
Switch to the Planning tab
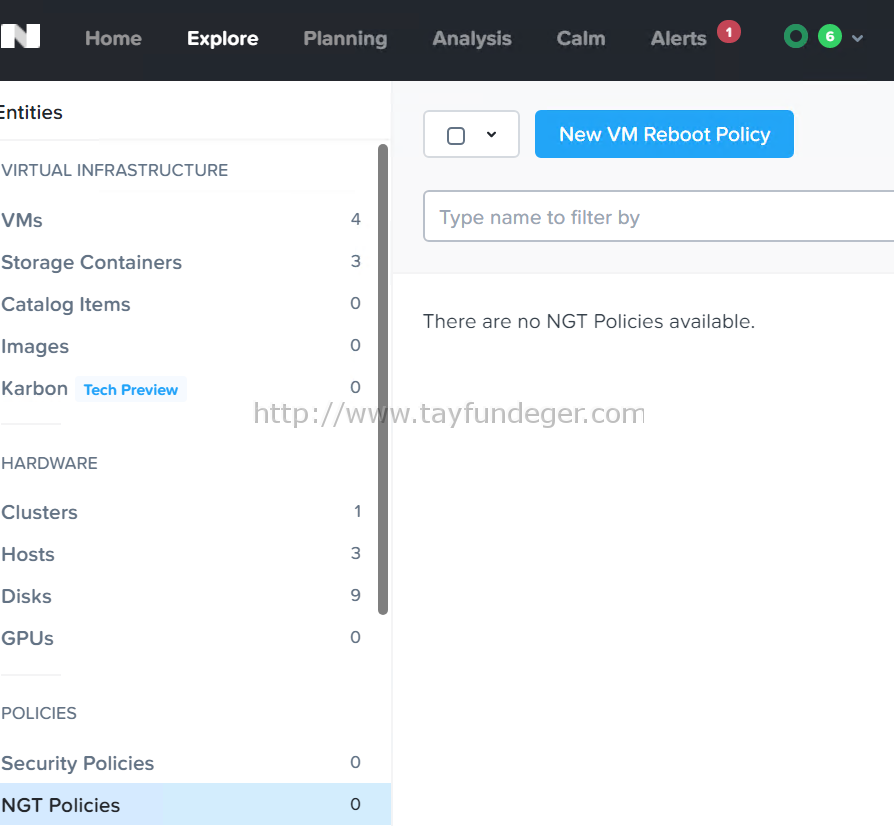click(345, 38)
